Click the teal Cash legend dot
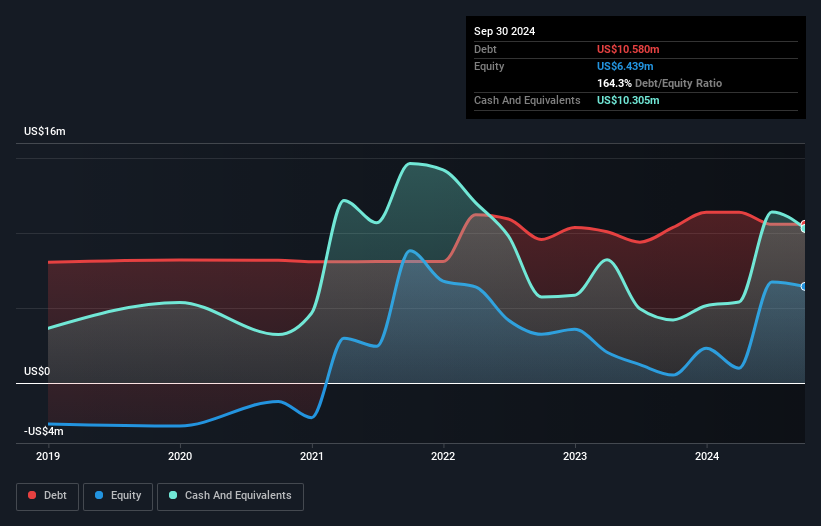Screen dimensions: 821x526 click(173, 495)
